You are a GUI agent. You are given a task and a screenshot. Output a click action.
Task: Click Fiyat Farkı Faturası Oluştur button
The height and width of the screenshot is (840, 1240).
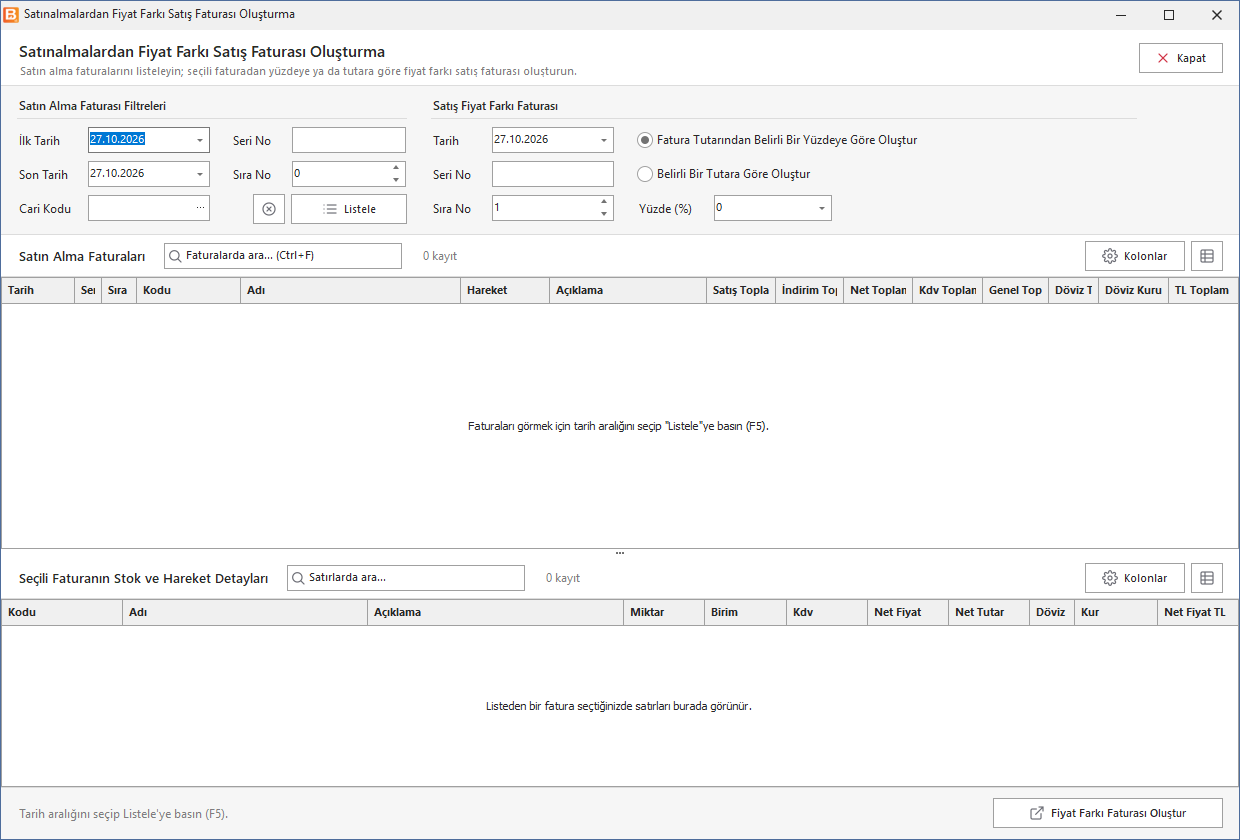[1108, 813]
